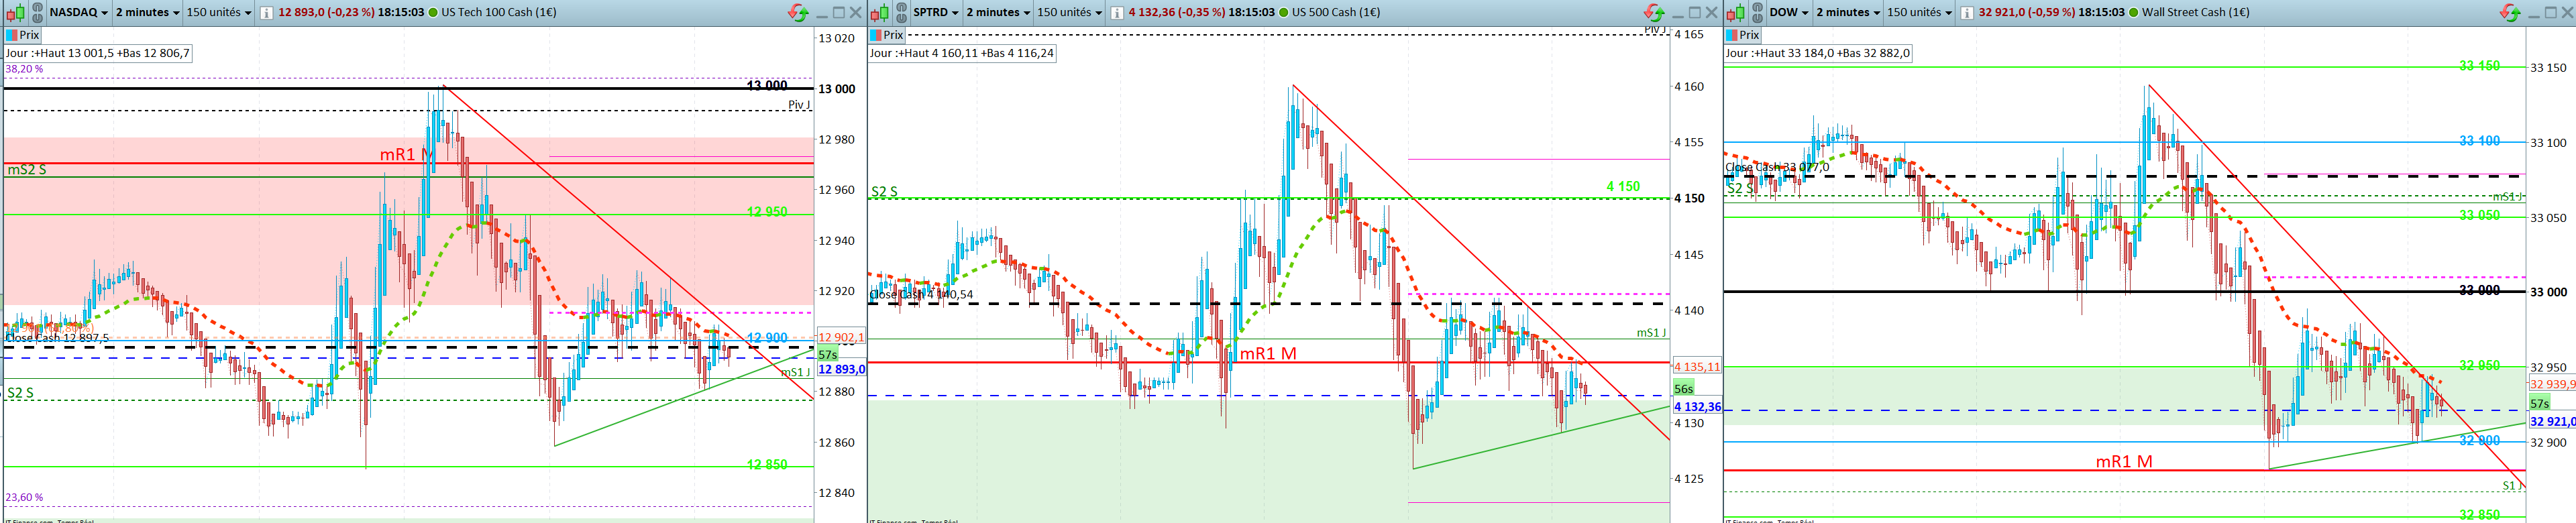The image size is (2576, 523).
Task: Click Jour +Haut 33 184,0 +Bas 32 882,0 label
Action: pos(1818,54)
